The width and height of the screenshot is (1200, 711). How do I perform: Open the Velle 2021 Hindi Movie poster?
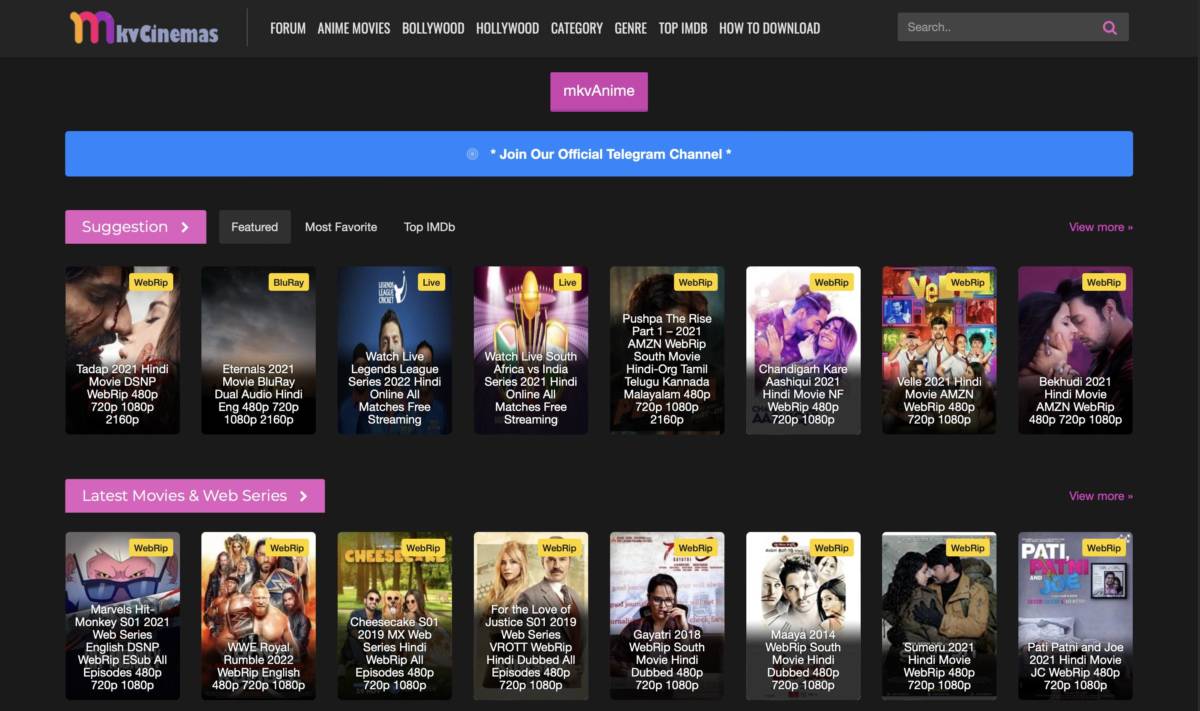coord(939,350)
